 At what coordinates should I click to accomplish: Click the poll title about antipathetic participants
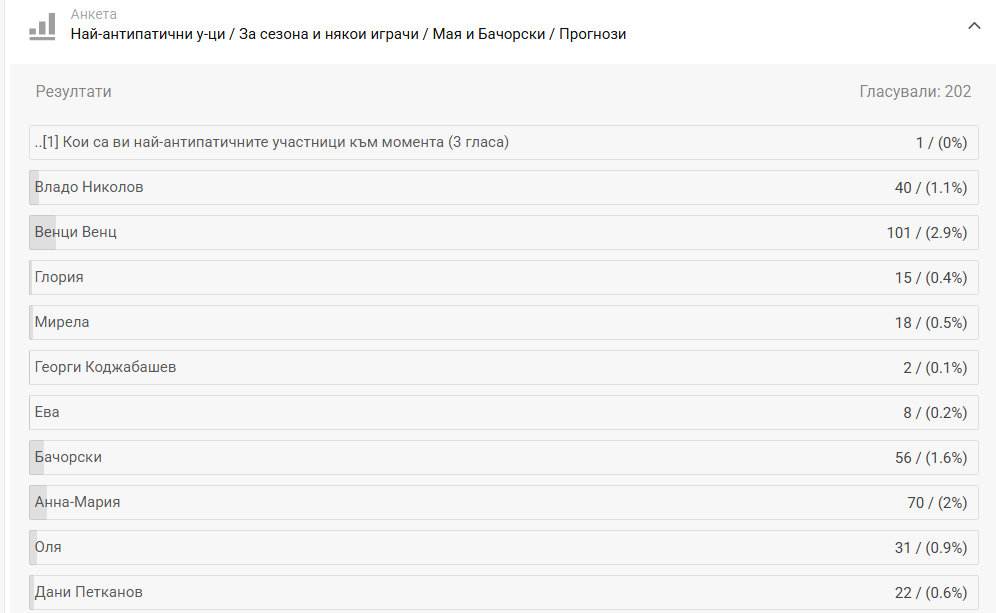[348, 34]
